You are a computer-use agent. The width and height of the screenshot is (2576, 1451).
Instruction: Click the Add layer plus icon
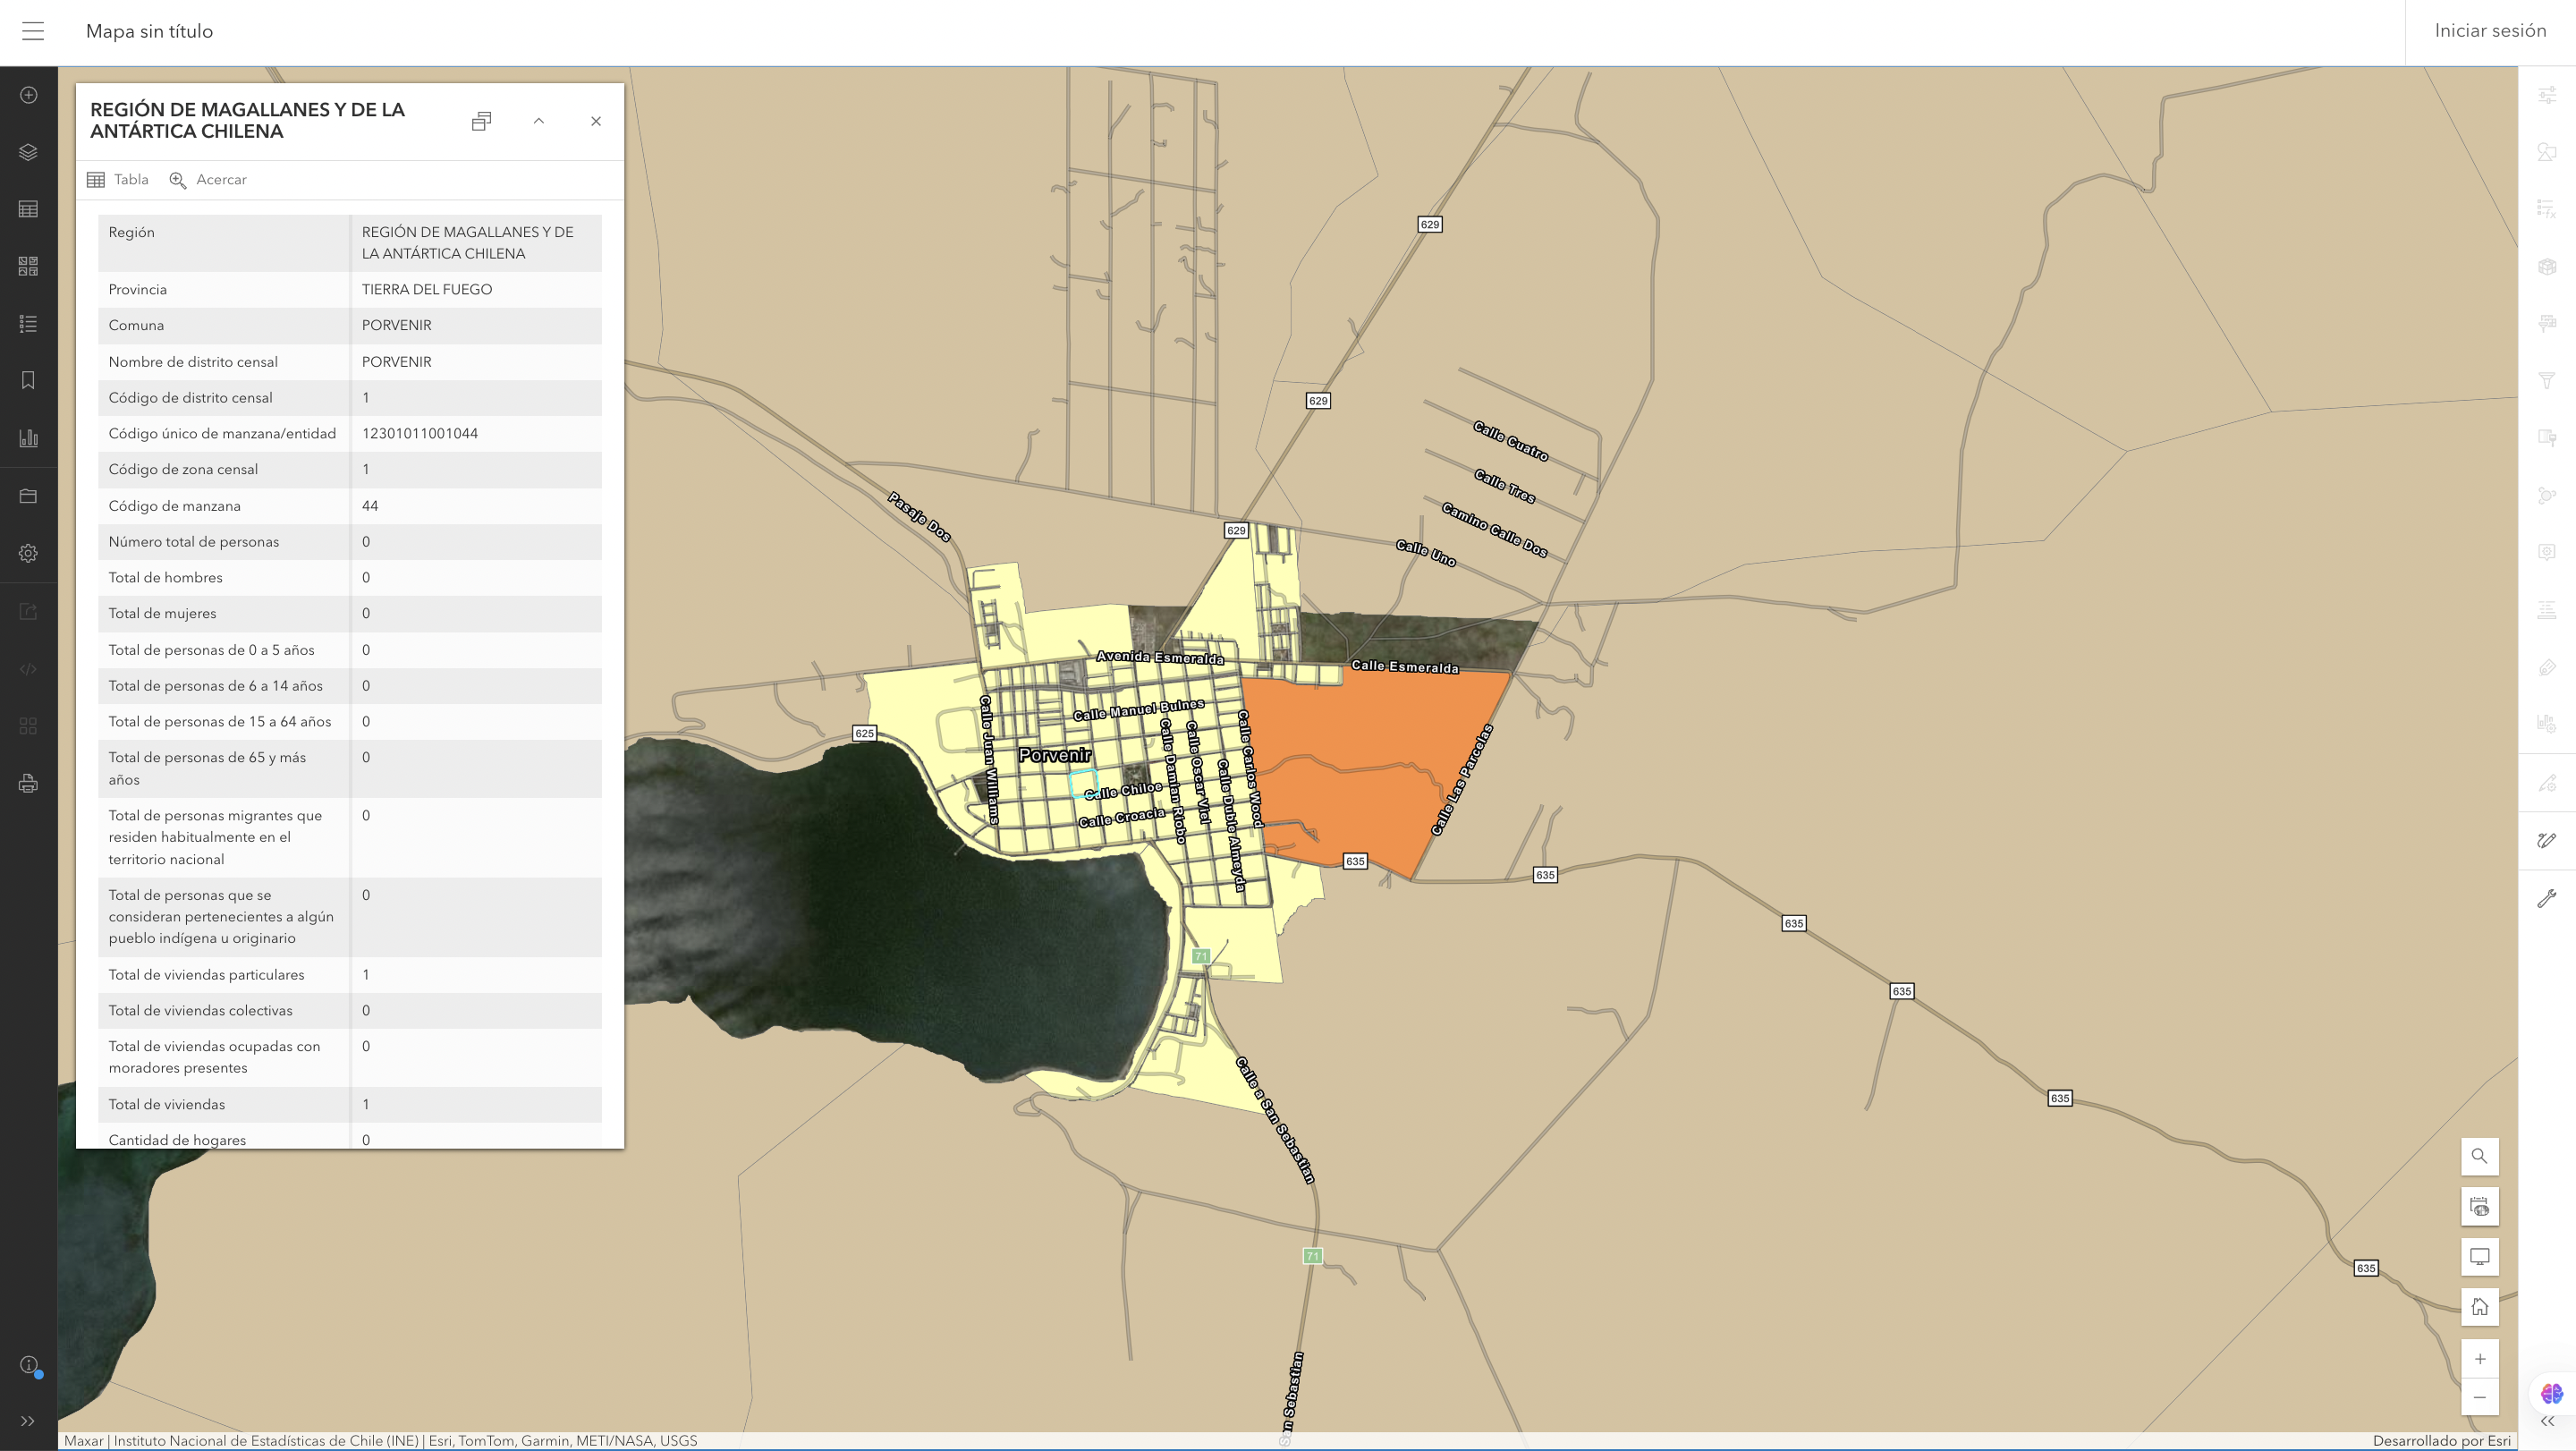click(x=28, y=95)
